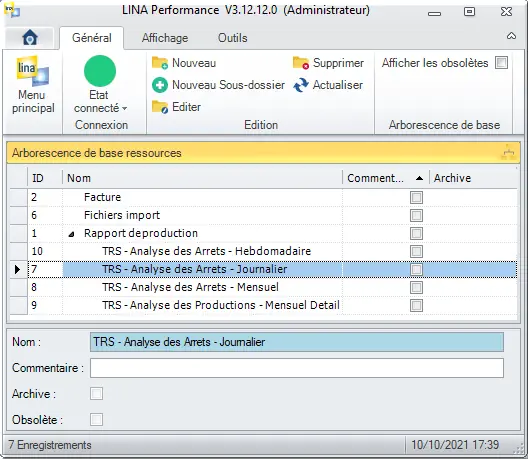
Task: Select TRS - Analyse des Arrets - Mensuel row
Action: pos(263,287)
